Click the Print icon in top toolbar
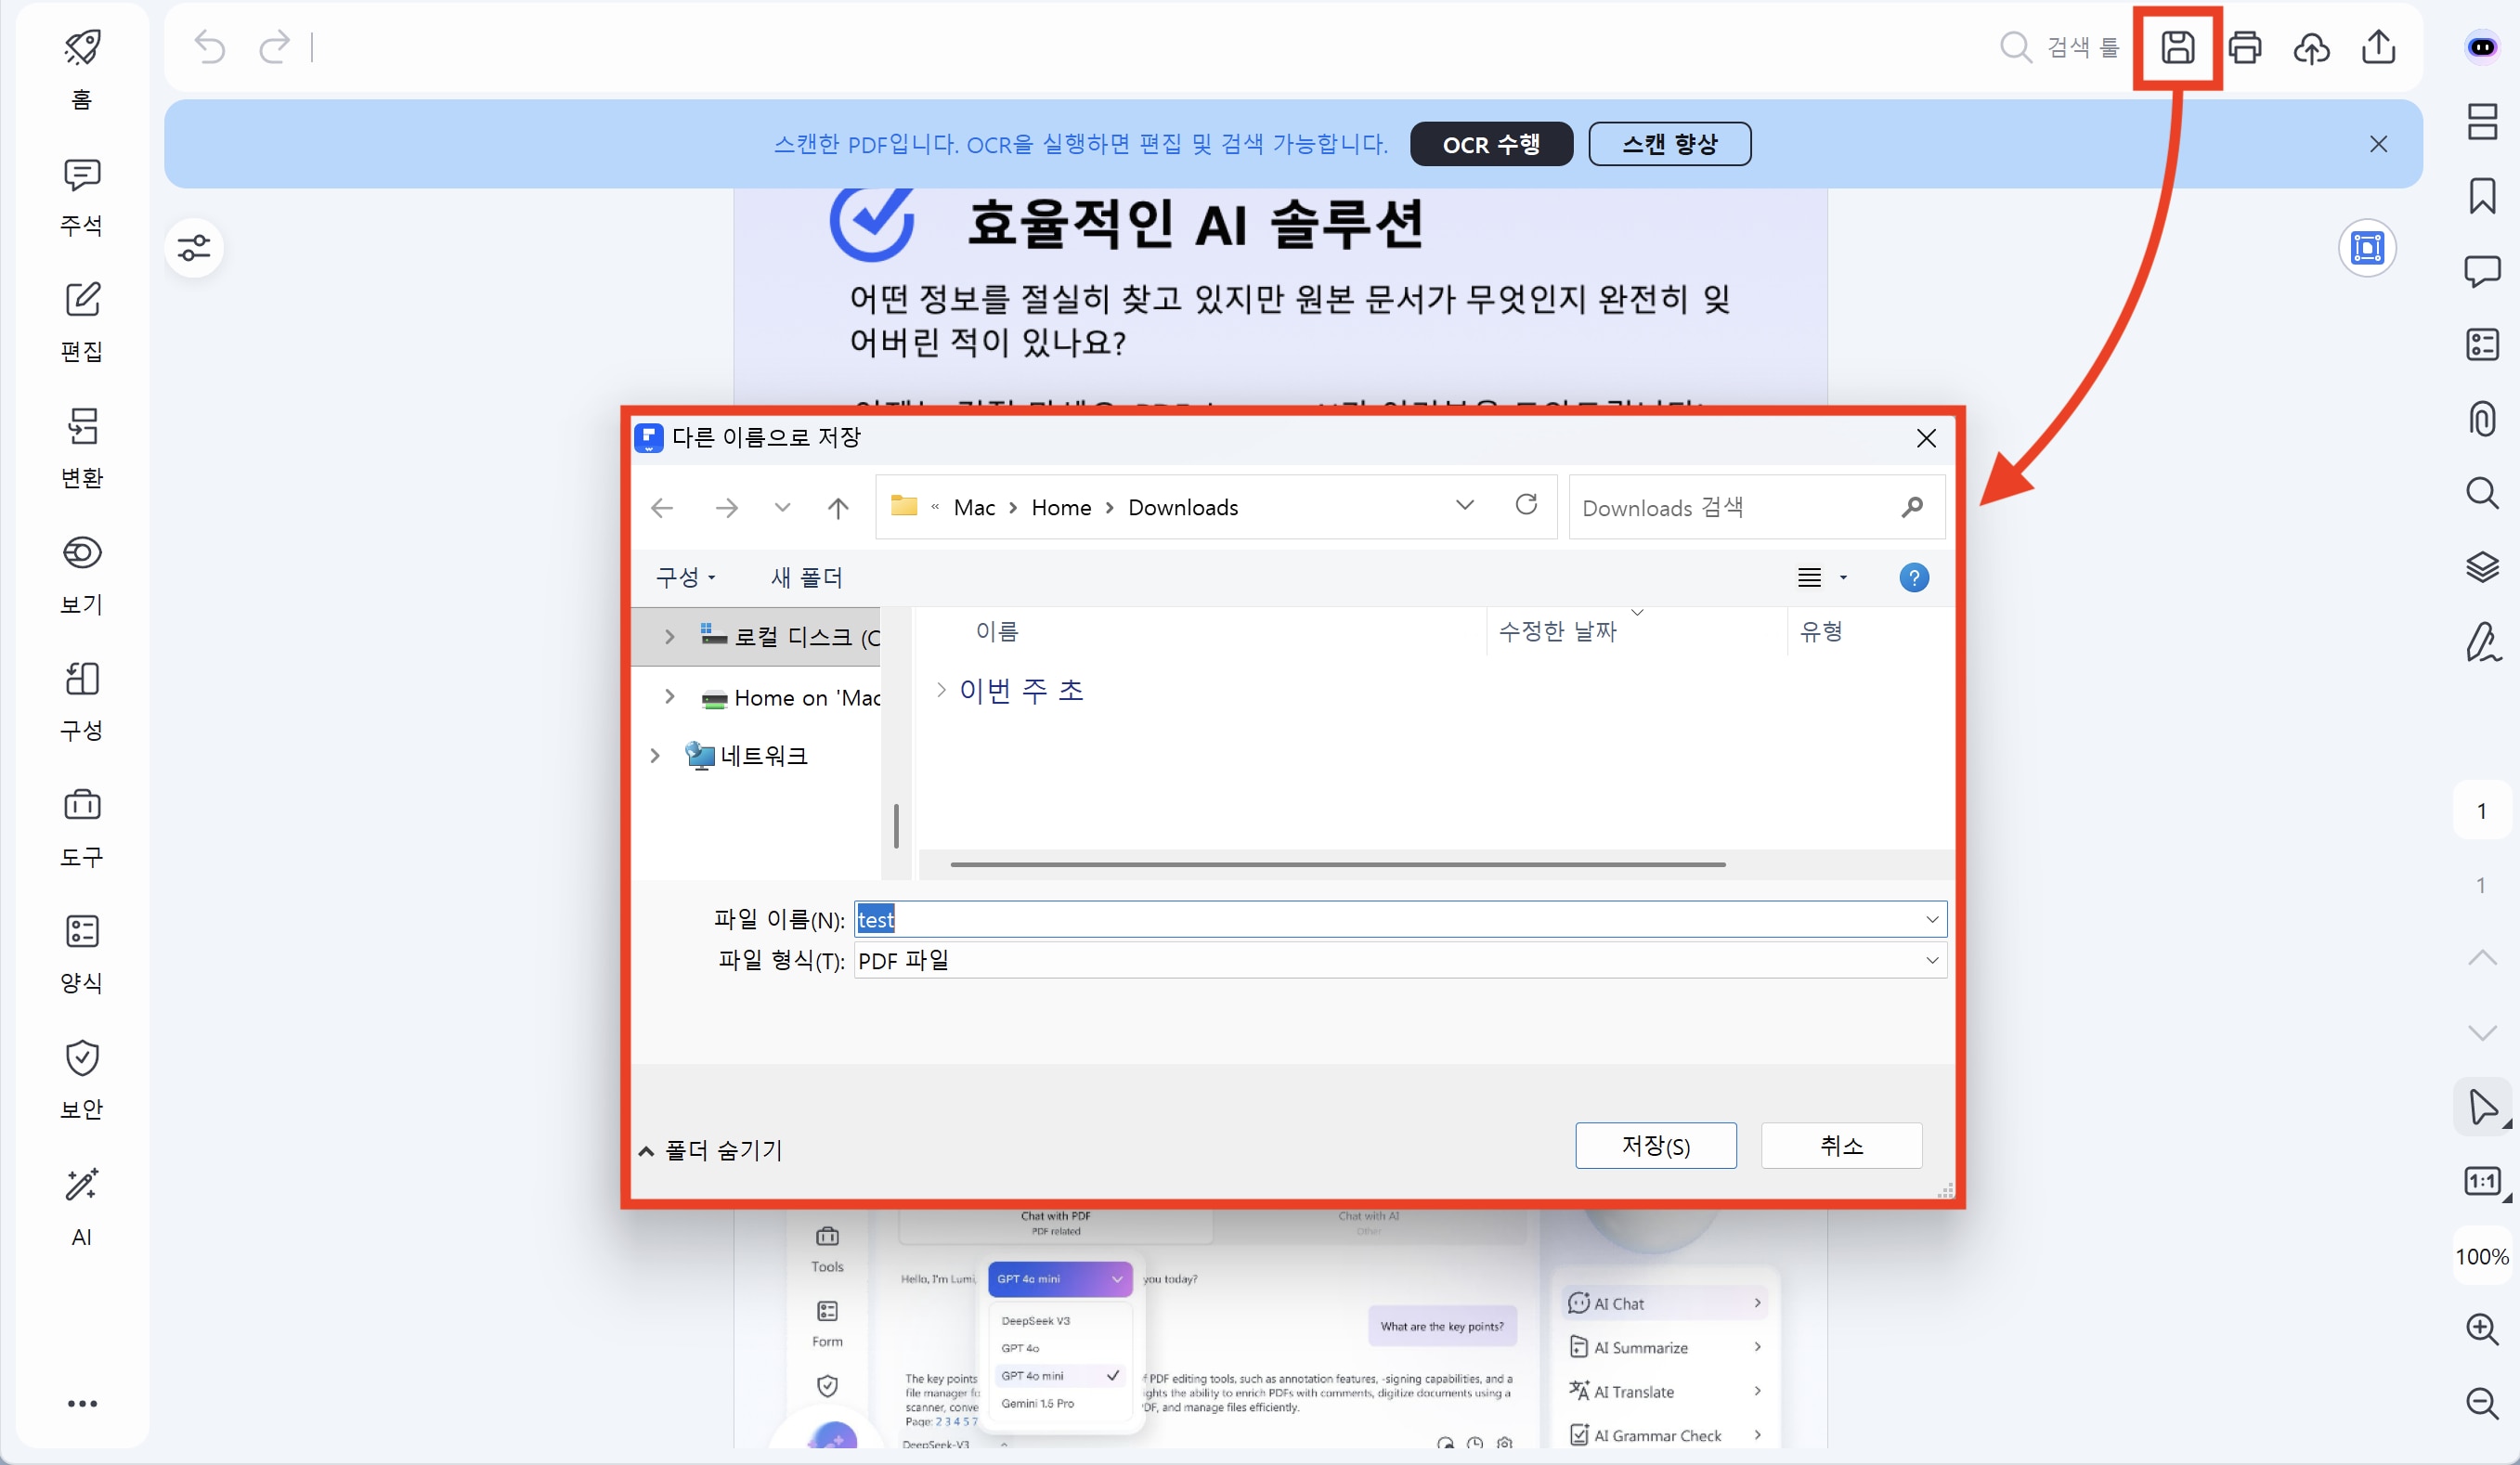Image resolution: width=2520 pixels, height=1465 pixels. [x=2245, y=46]
